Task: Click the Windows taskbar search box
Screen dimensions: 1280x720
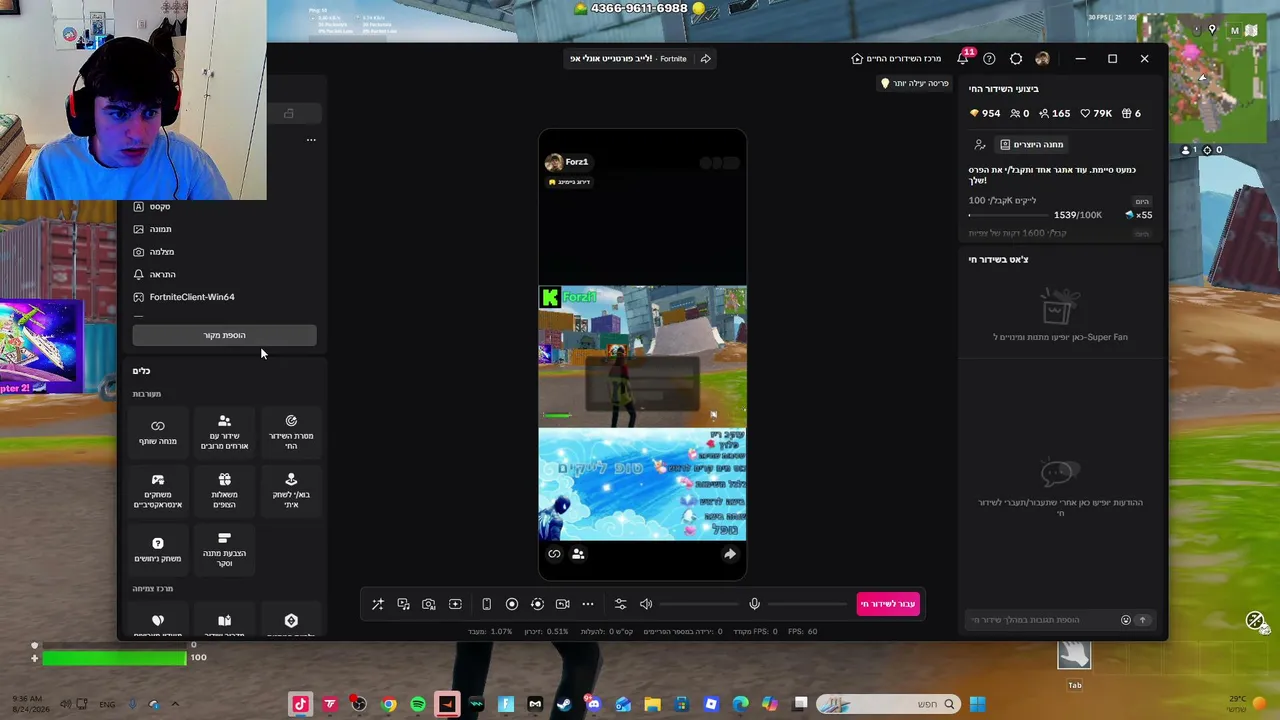Action: pyautogui.click(x=887, y=704)
